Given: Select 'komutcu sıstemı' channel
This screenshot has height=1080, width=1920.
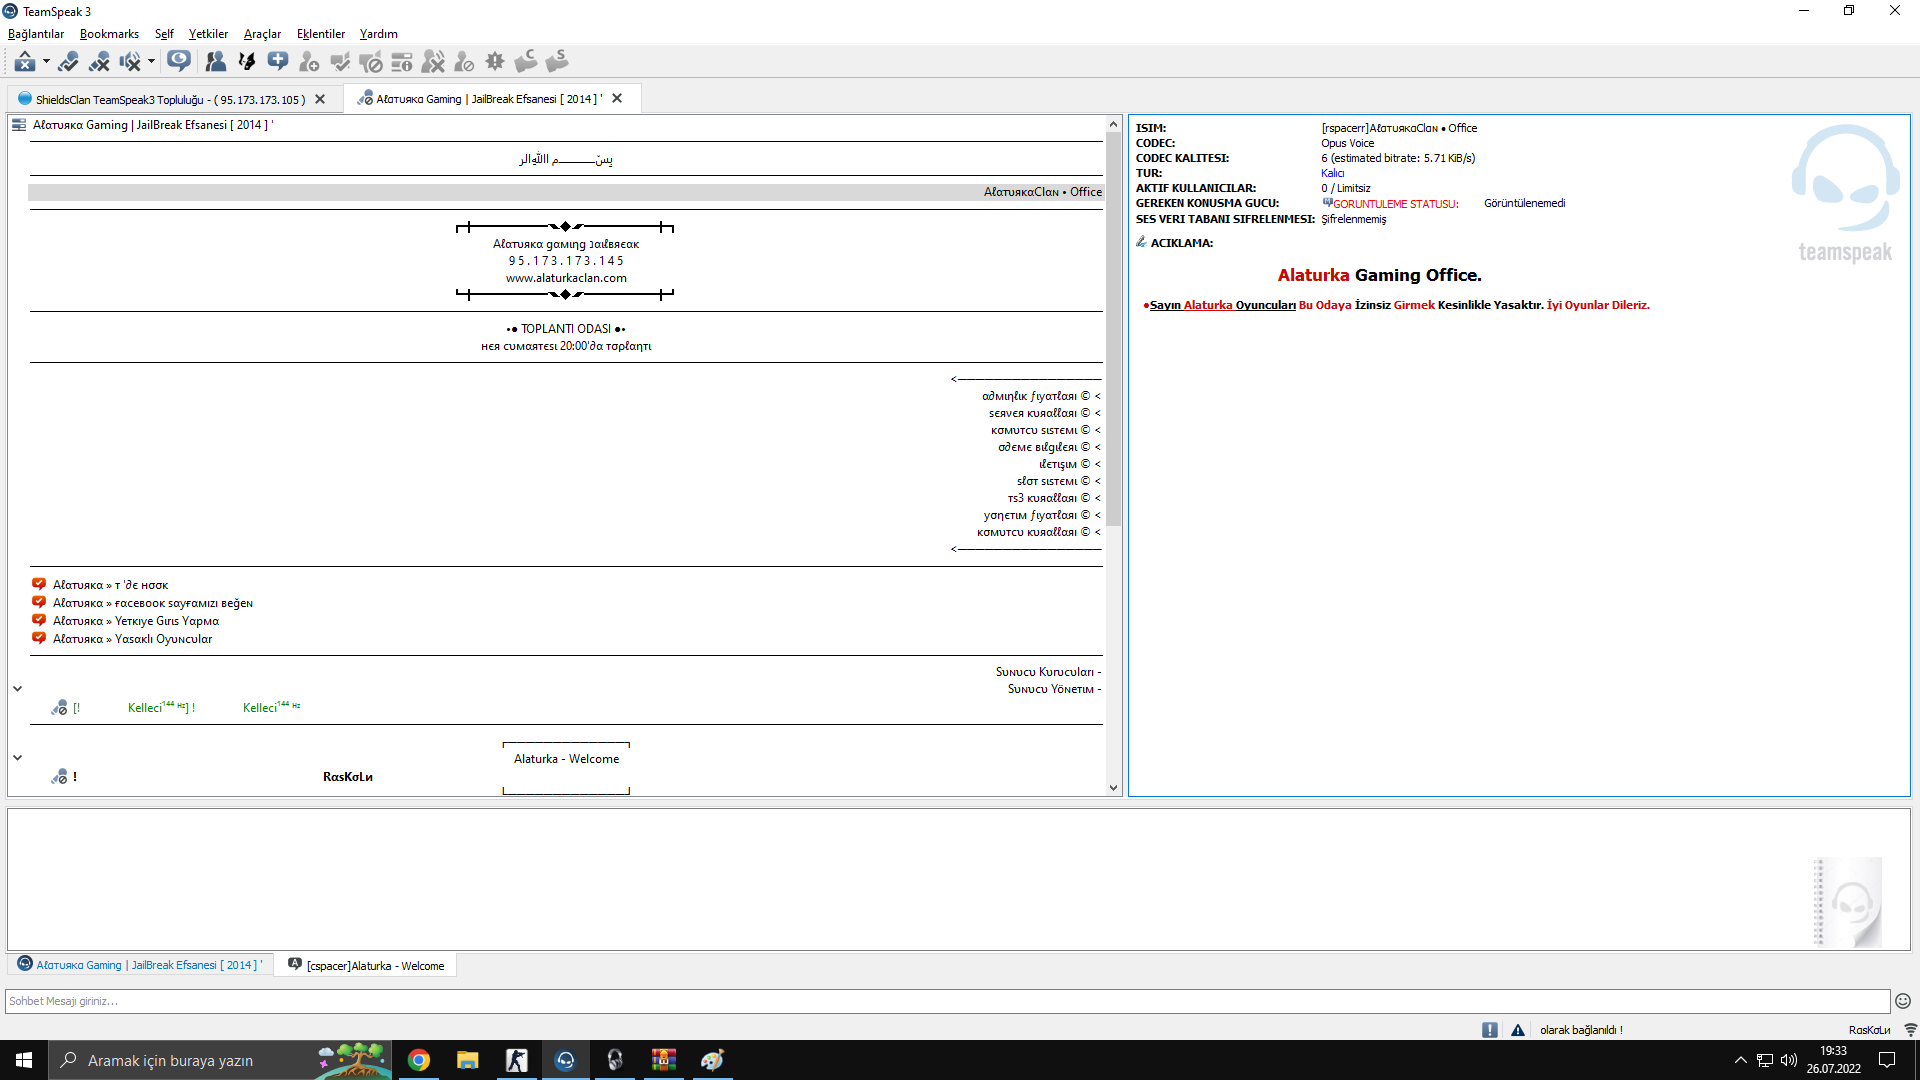Looking at the screenshot, I should pyautogui.click(x=1046, y=430).
